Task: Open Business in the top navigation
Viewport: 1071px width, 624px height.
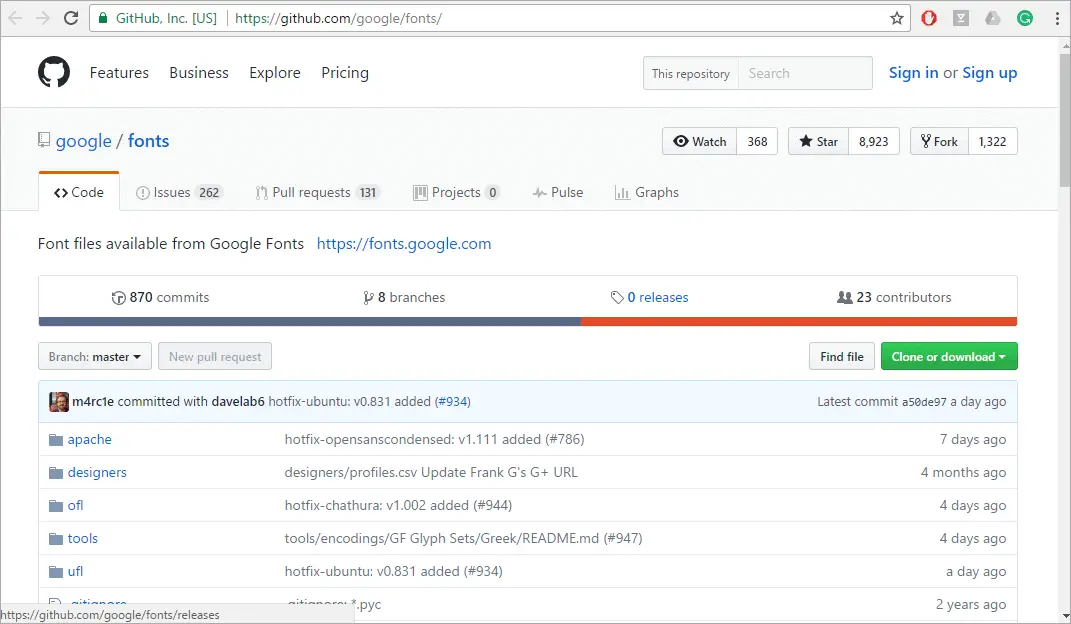Action: pos(199,72)
